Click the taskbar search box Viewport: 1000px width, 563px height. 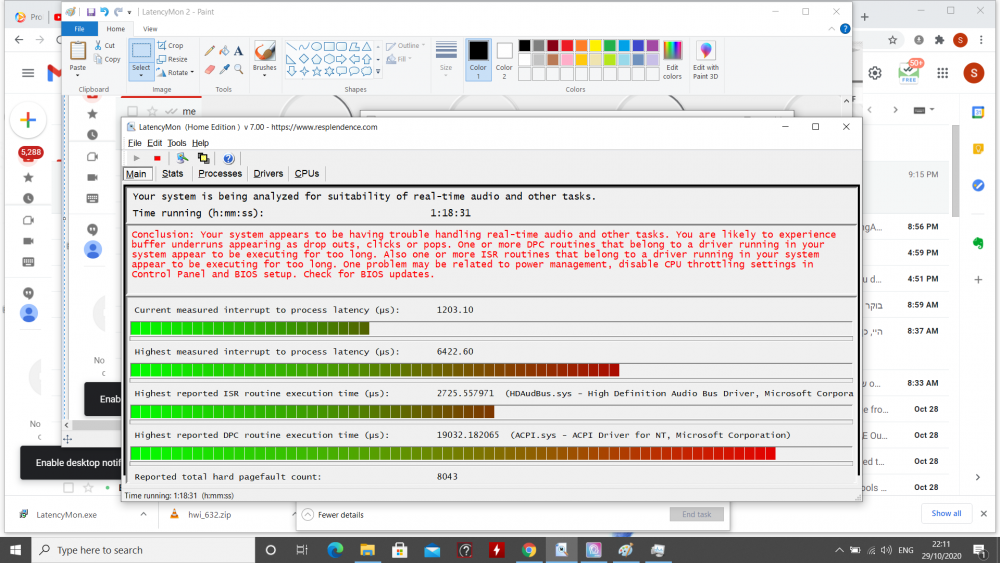[143, 550]
